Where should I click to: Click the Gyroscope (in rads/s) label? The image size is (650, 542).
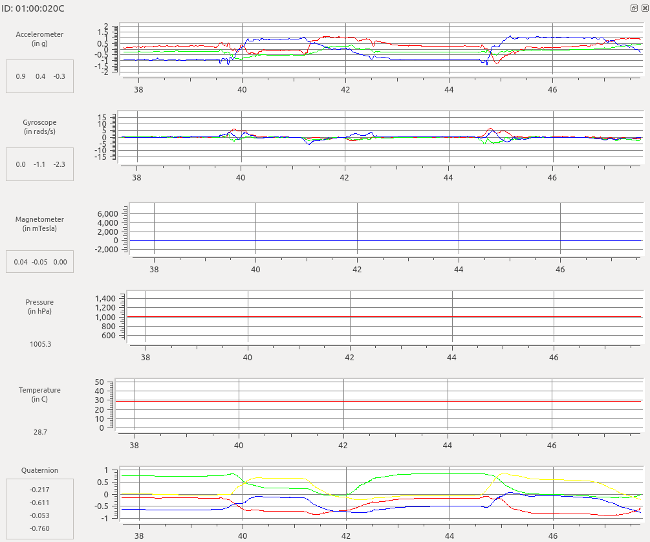pos(39,127)
